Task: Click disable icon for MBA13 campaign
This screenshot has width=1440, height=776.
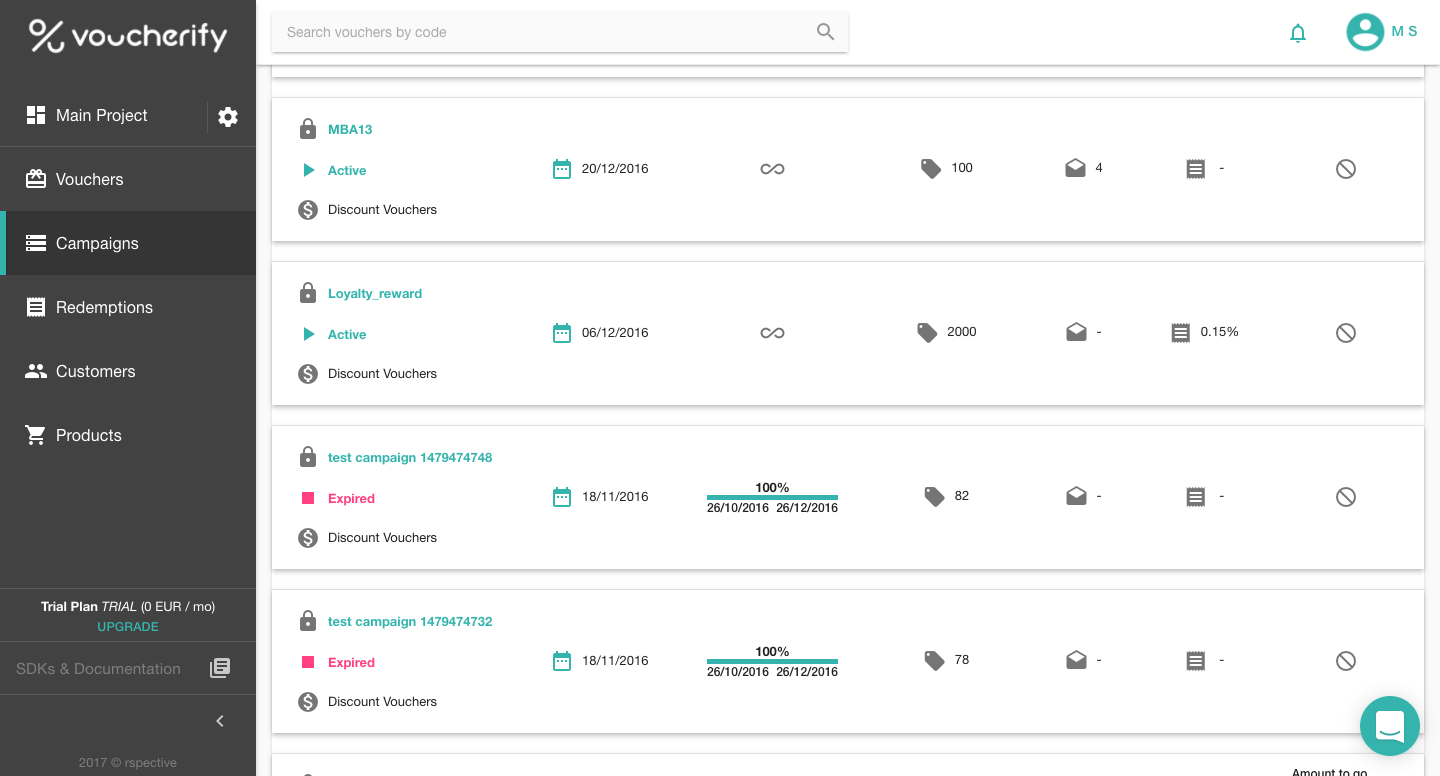Action: coord(1346,169)
